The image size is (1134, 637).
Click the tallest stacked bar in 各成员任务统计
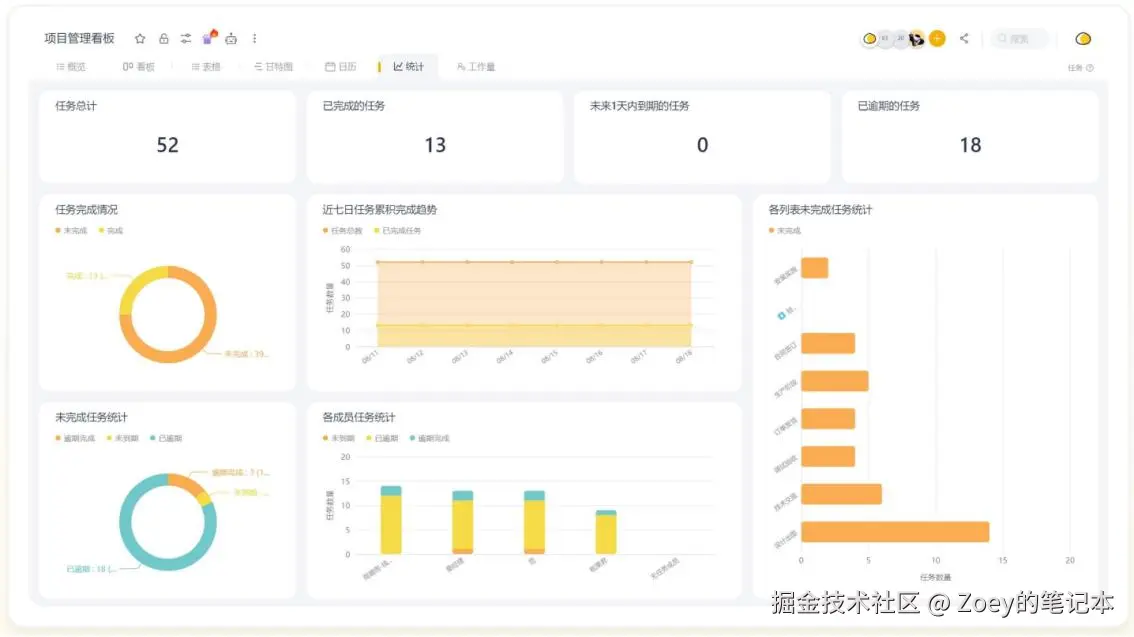[391, 520]
